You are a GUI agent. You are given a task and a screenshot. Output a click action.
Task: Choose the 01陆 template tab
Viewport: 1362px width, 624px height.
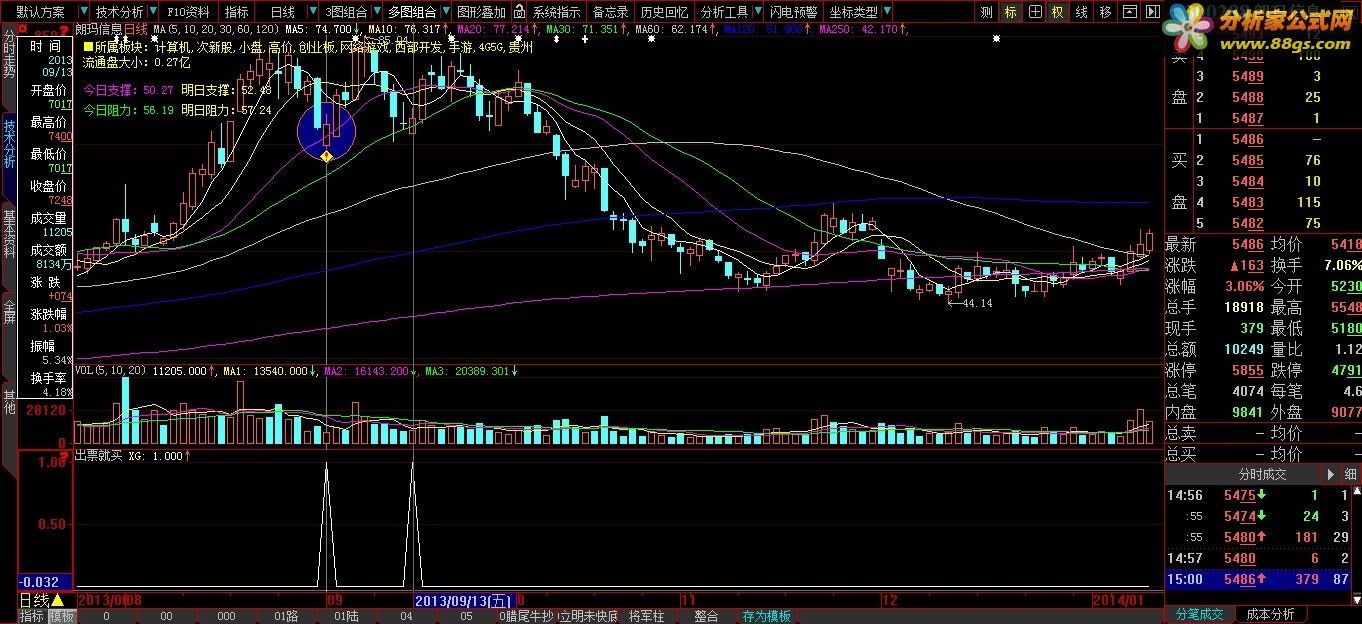click(346, 616)
